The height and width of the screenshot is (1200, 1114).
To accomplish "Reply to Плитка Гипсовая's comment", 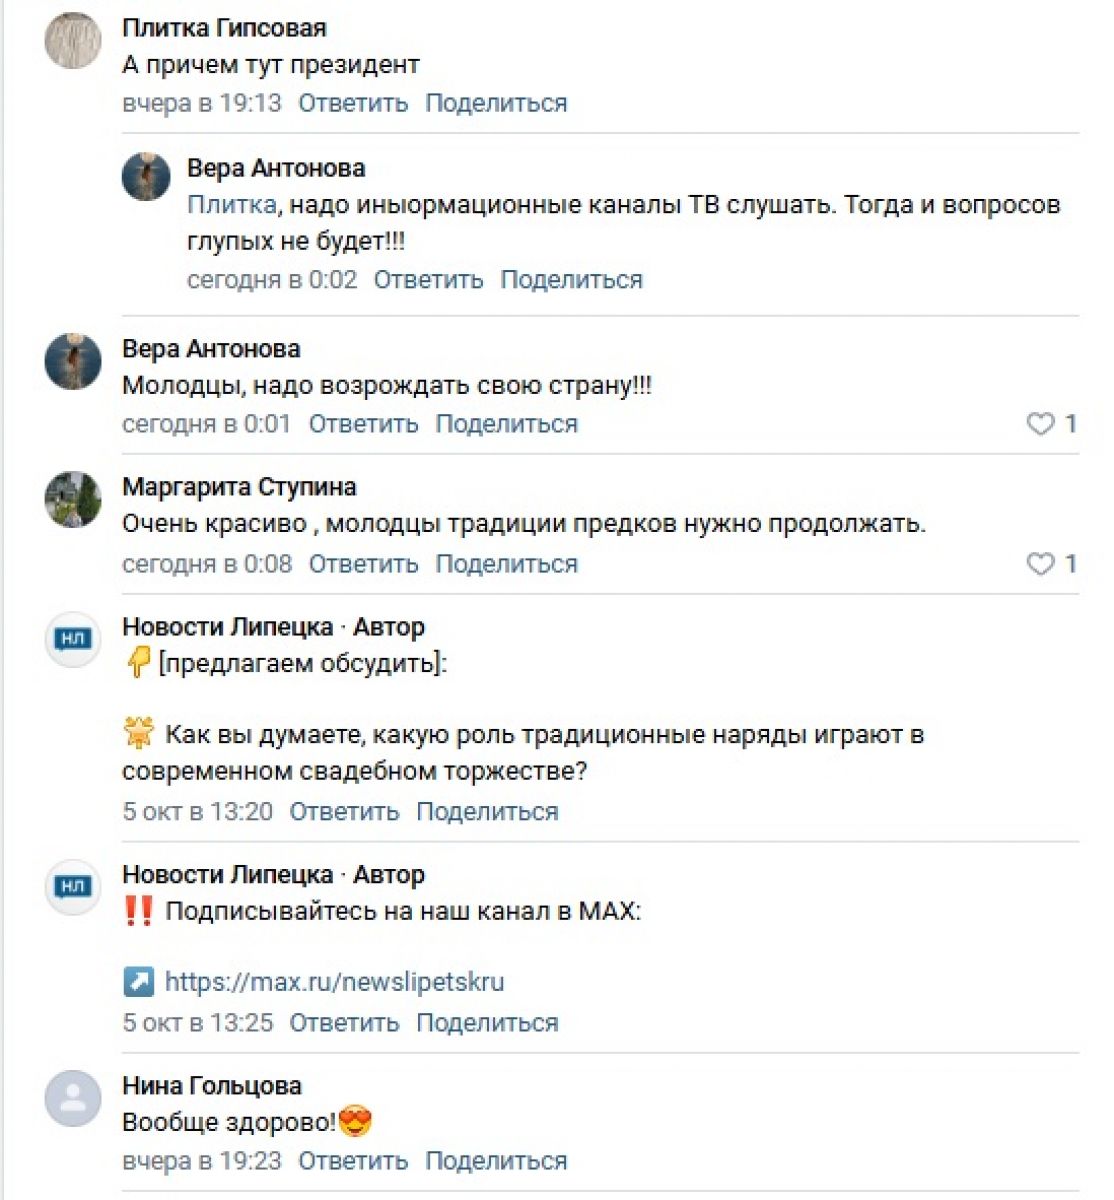I will coord(353,103).
